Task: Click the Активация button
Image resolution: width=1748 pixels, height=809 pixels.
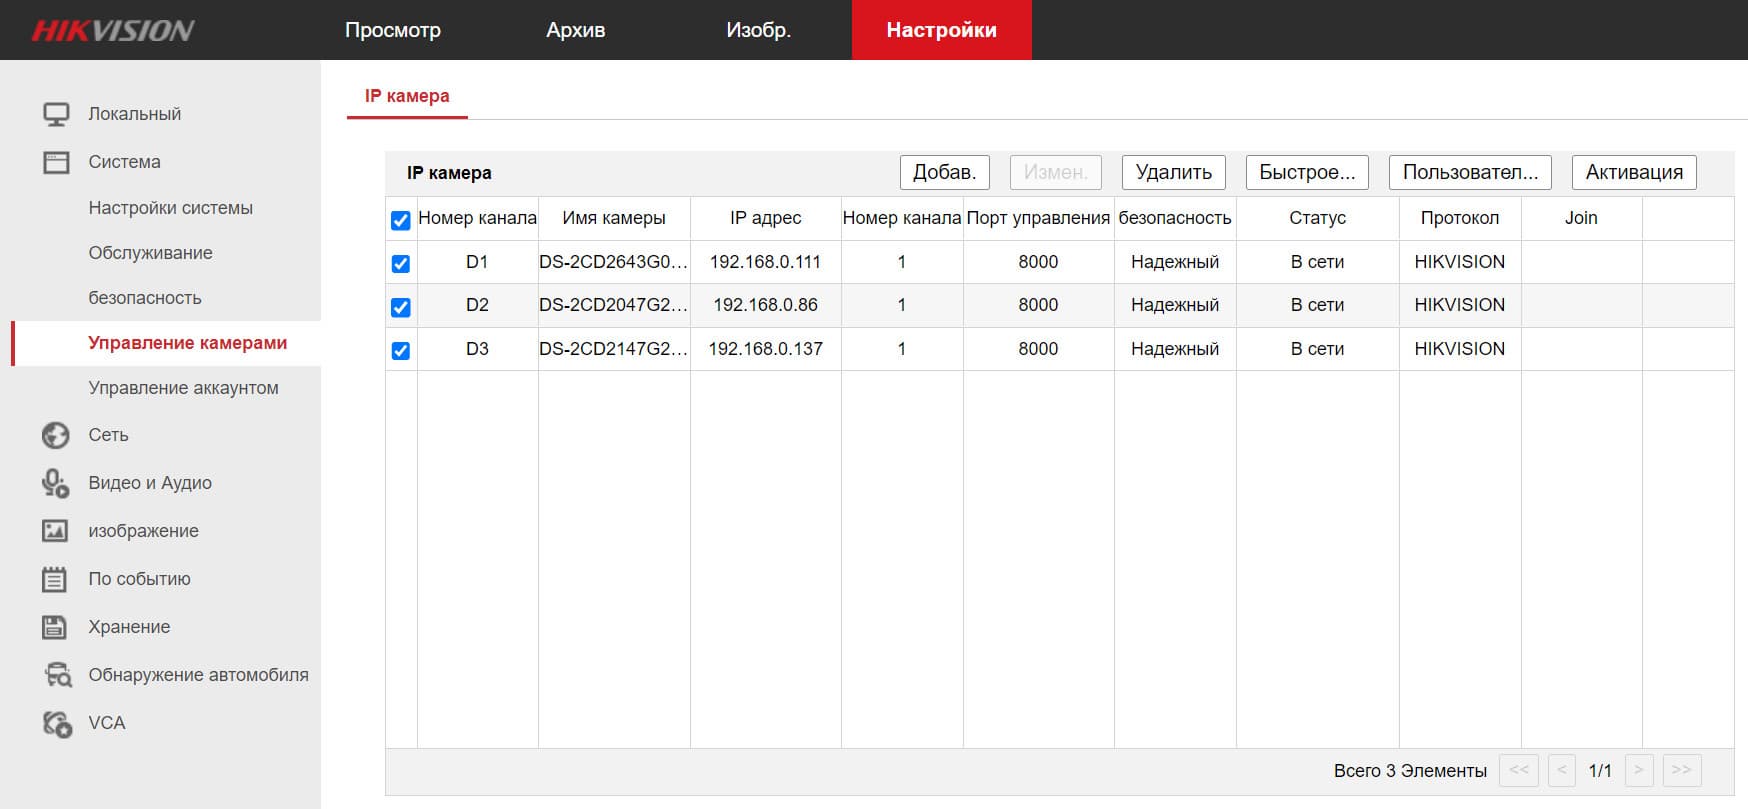Action: [1634, 172]
